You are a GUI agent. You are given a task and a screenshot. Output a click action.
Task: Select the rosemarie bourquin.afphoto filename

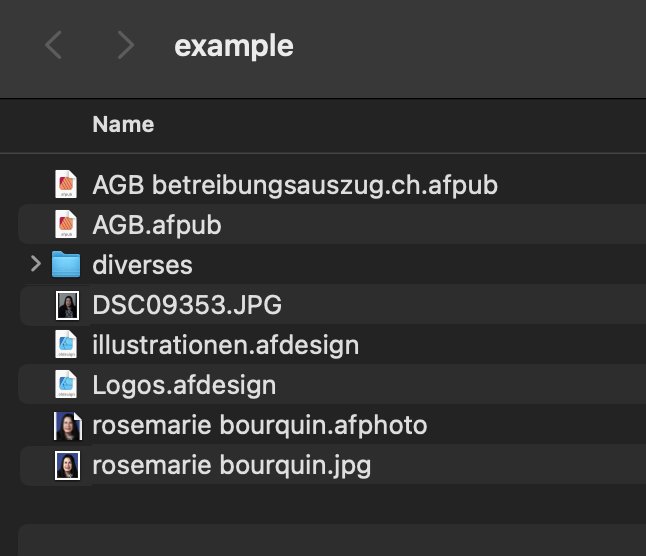(260, 425)
